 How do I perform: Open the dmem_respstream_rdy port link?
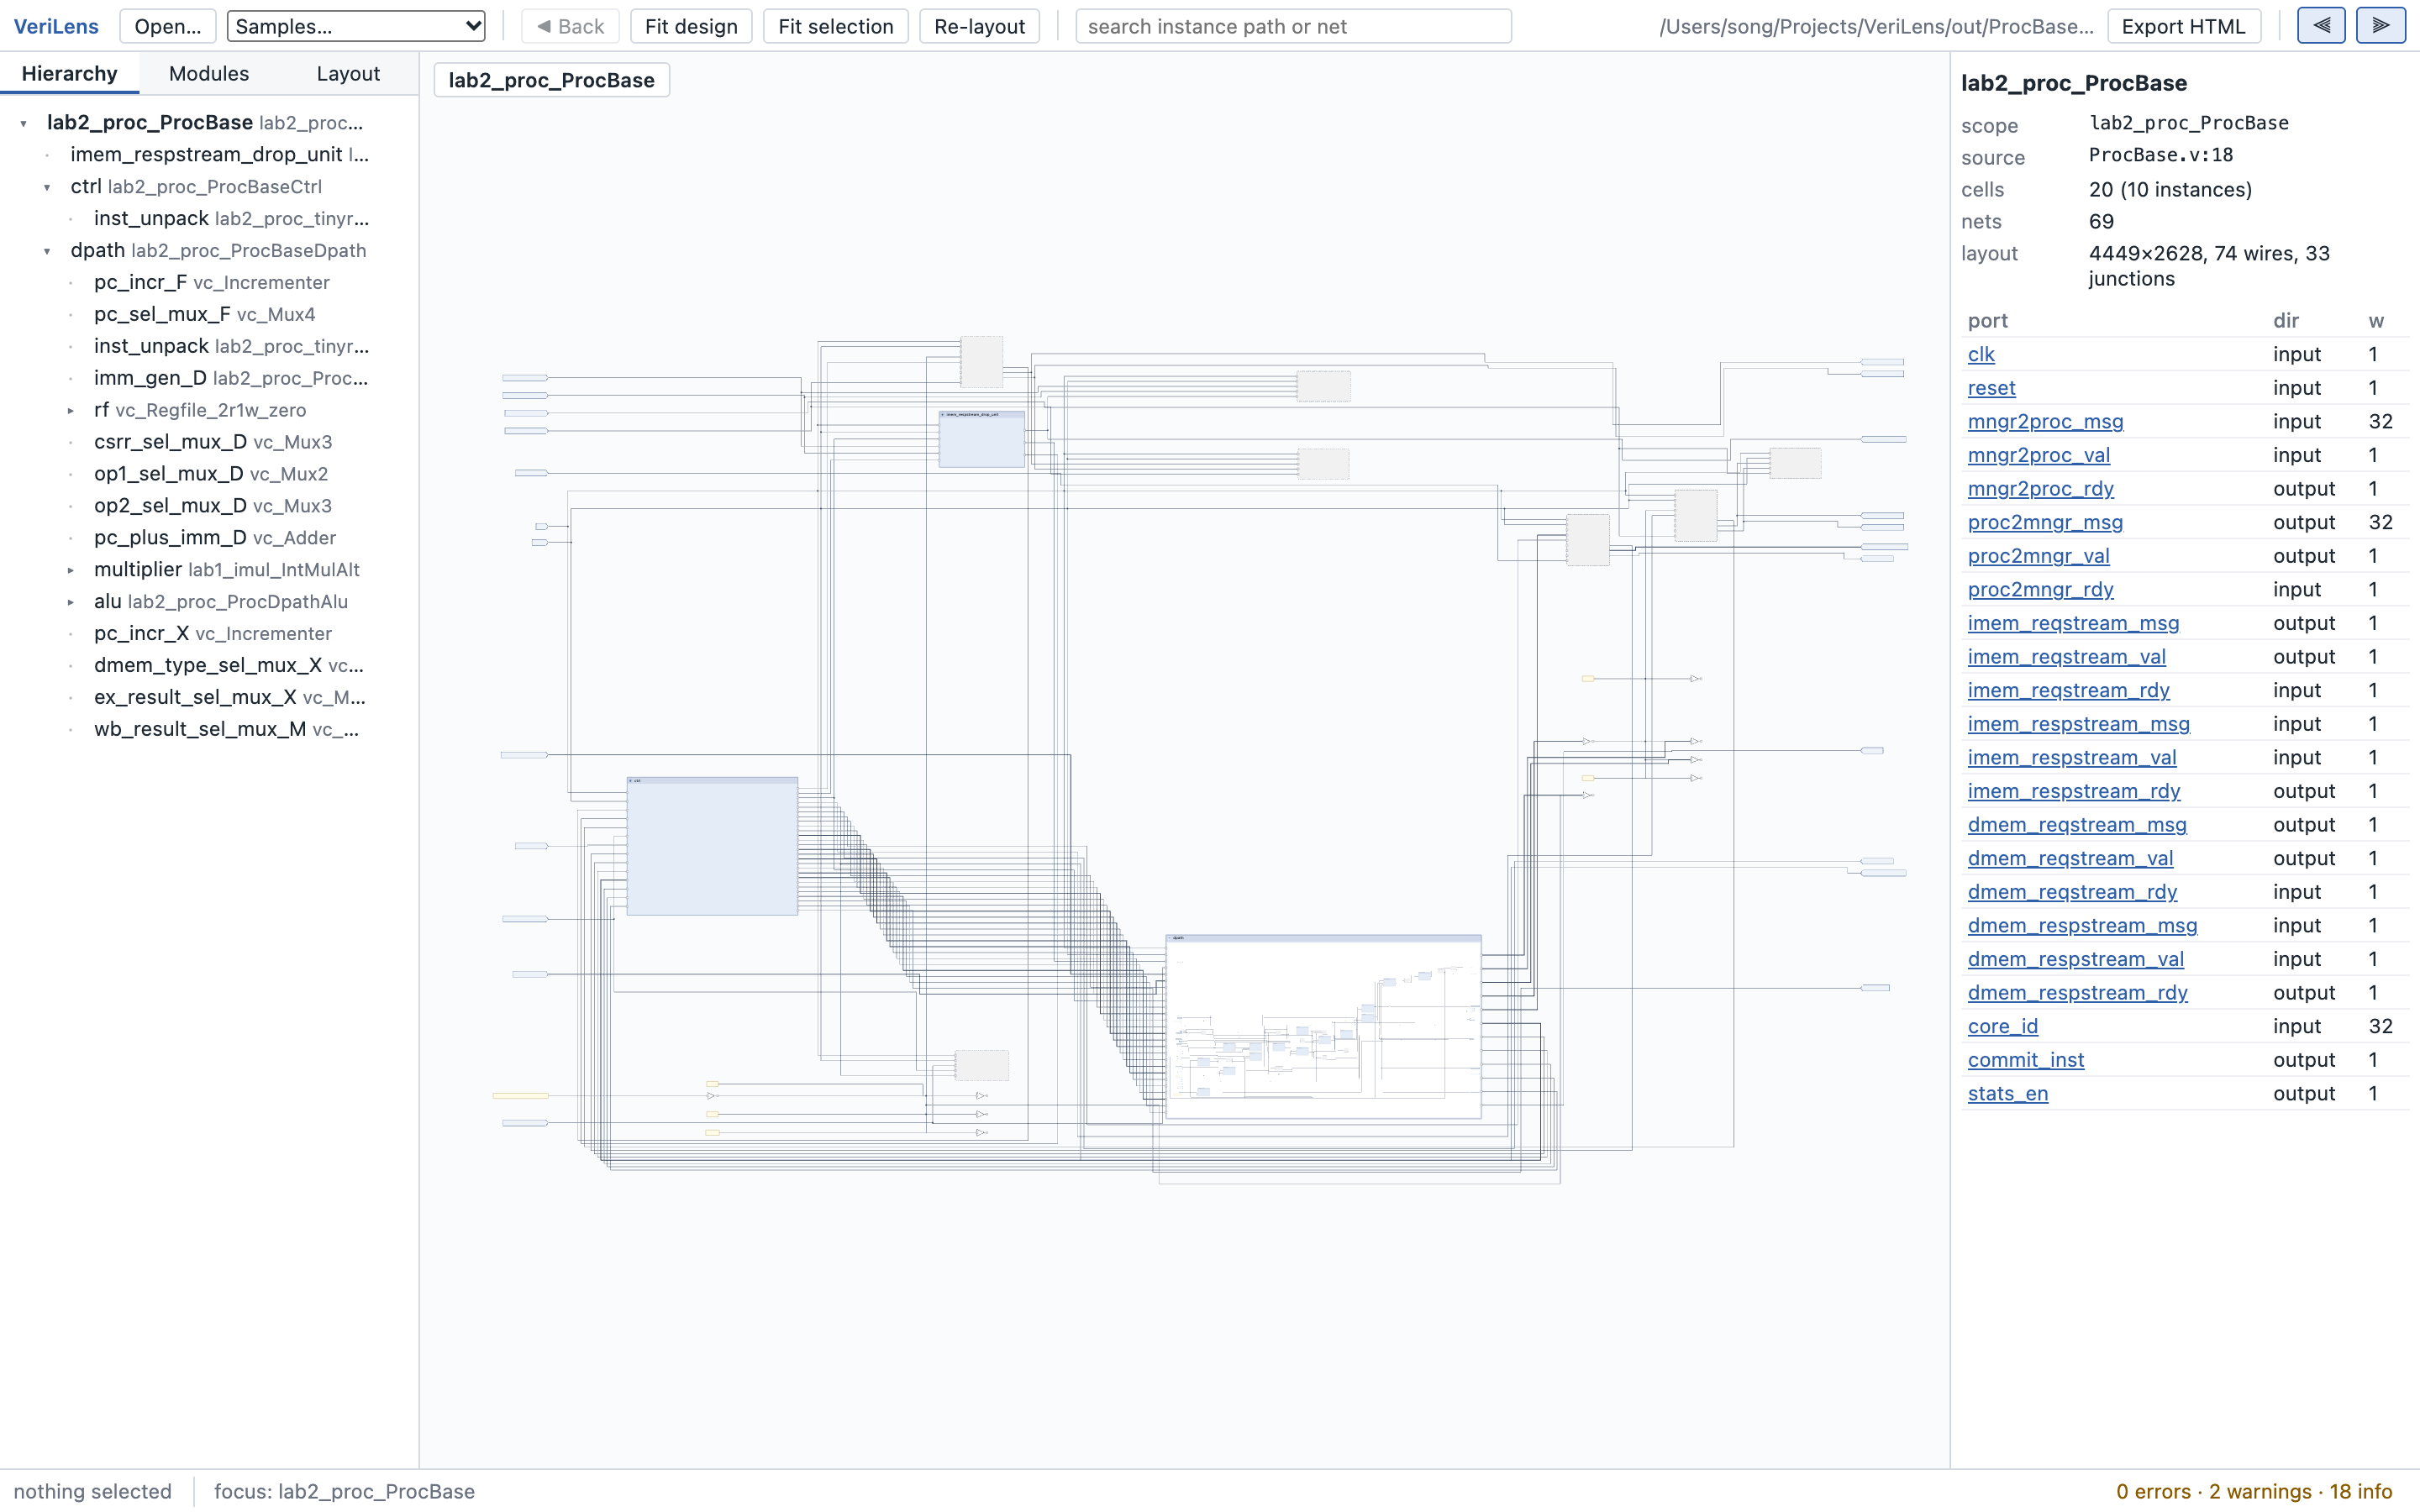(x=2077, y=992)
